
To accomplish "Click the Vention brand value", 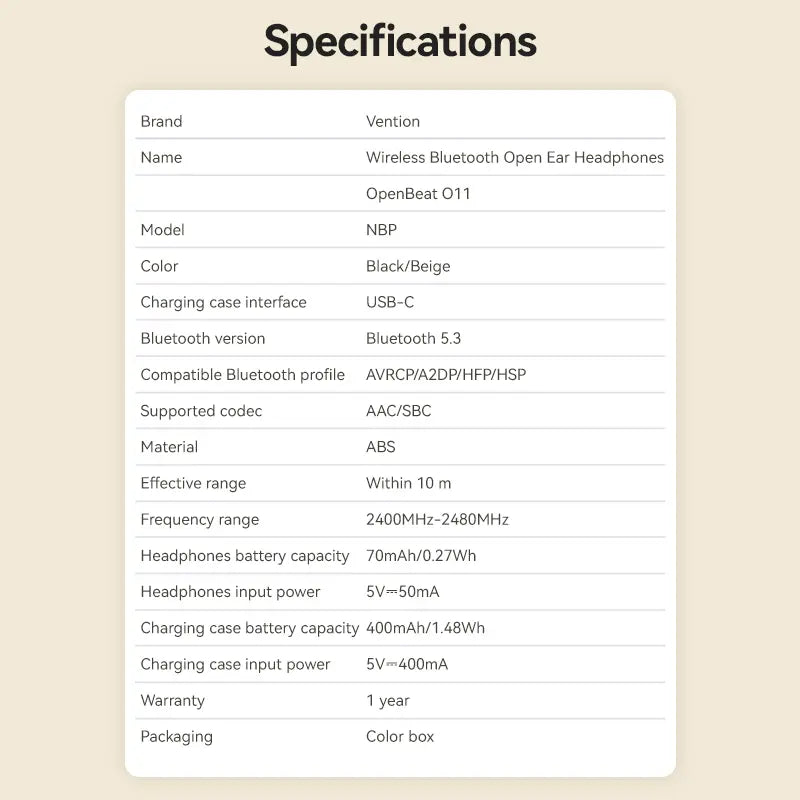I will coord(393,121).
